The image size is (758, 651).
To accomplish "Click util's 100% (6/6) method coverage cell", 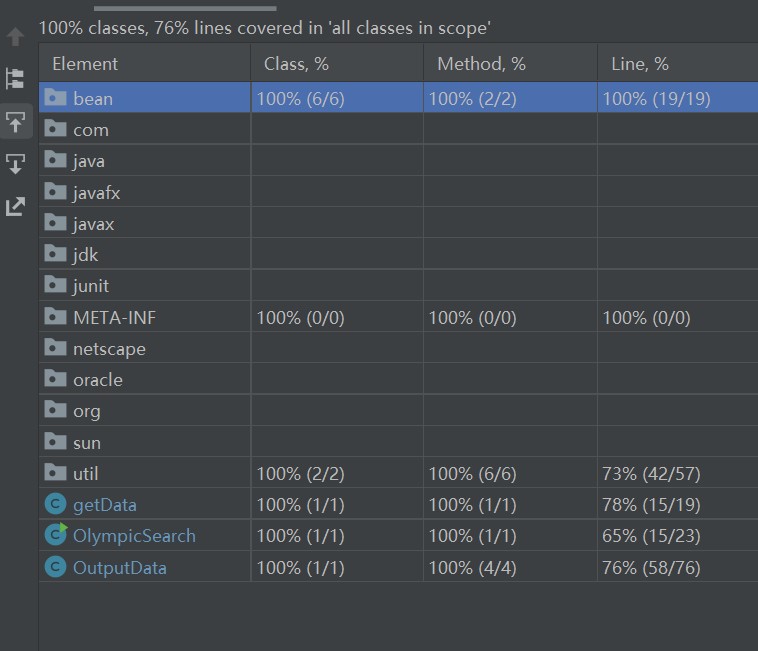I will tap(510, 473).
